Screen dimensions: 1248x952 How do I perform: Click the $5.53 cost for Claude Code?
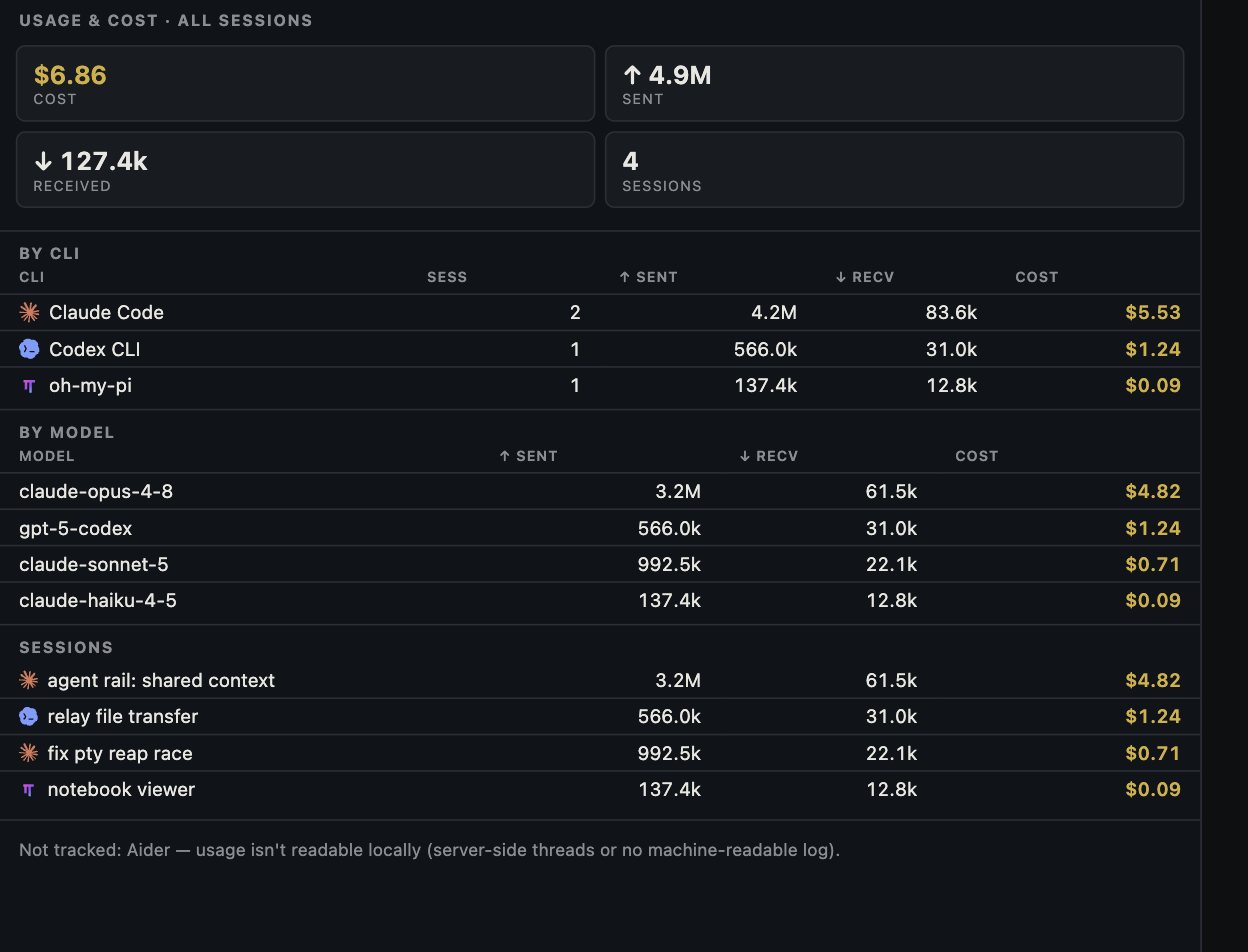point(1153,312)
